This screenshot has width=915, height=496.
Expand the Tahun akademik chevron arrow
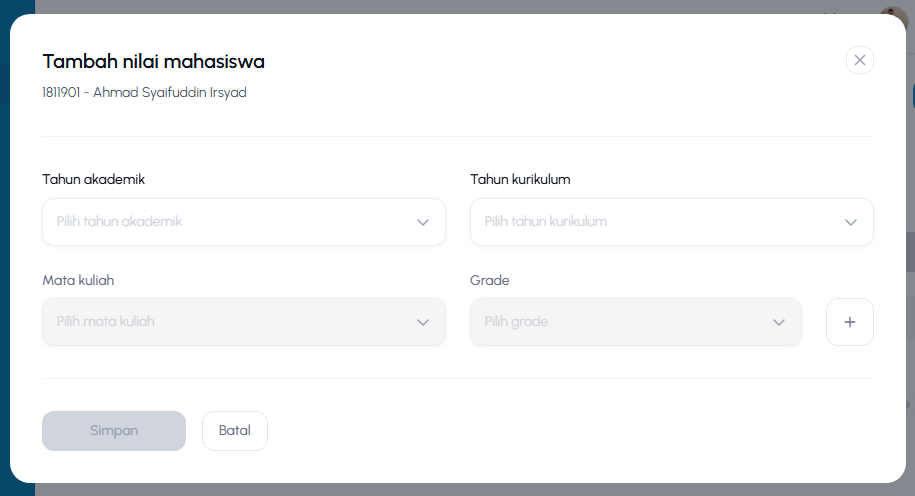[x=423, y=222]
